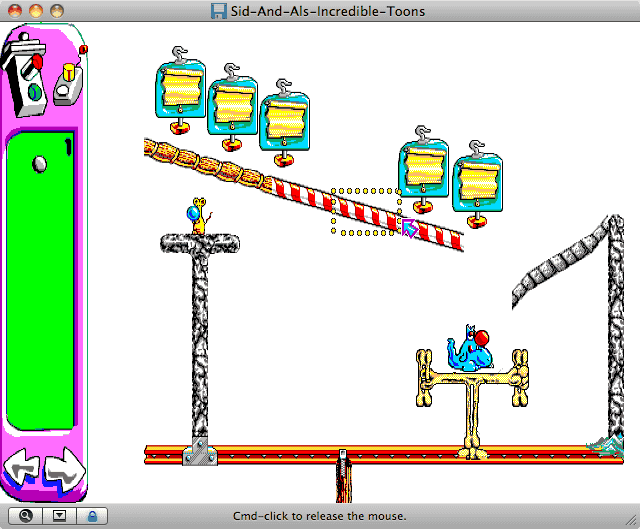Image resolution: width=640 pixels, height=529 pixels.
Task: Select the leftmost hanging window shade
Action: coord(180,91)
